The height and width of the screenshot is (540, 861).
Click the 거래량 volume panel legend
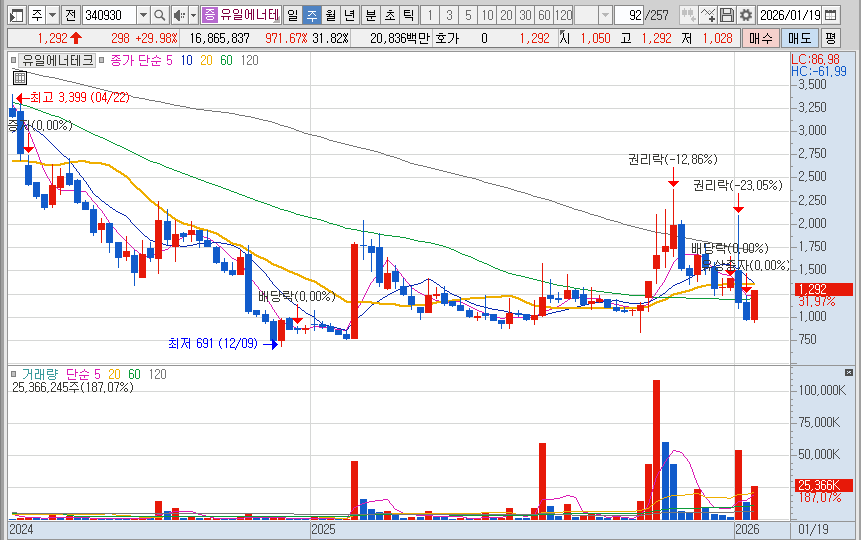click(x=40, y=375)
